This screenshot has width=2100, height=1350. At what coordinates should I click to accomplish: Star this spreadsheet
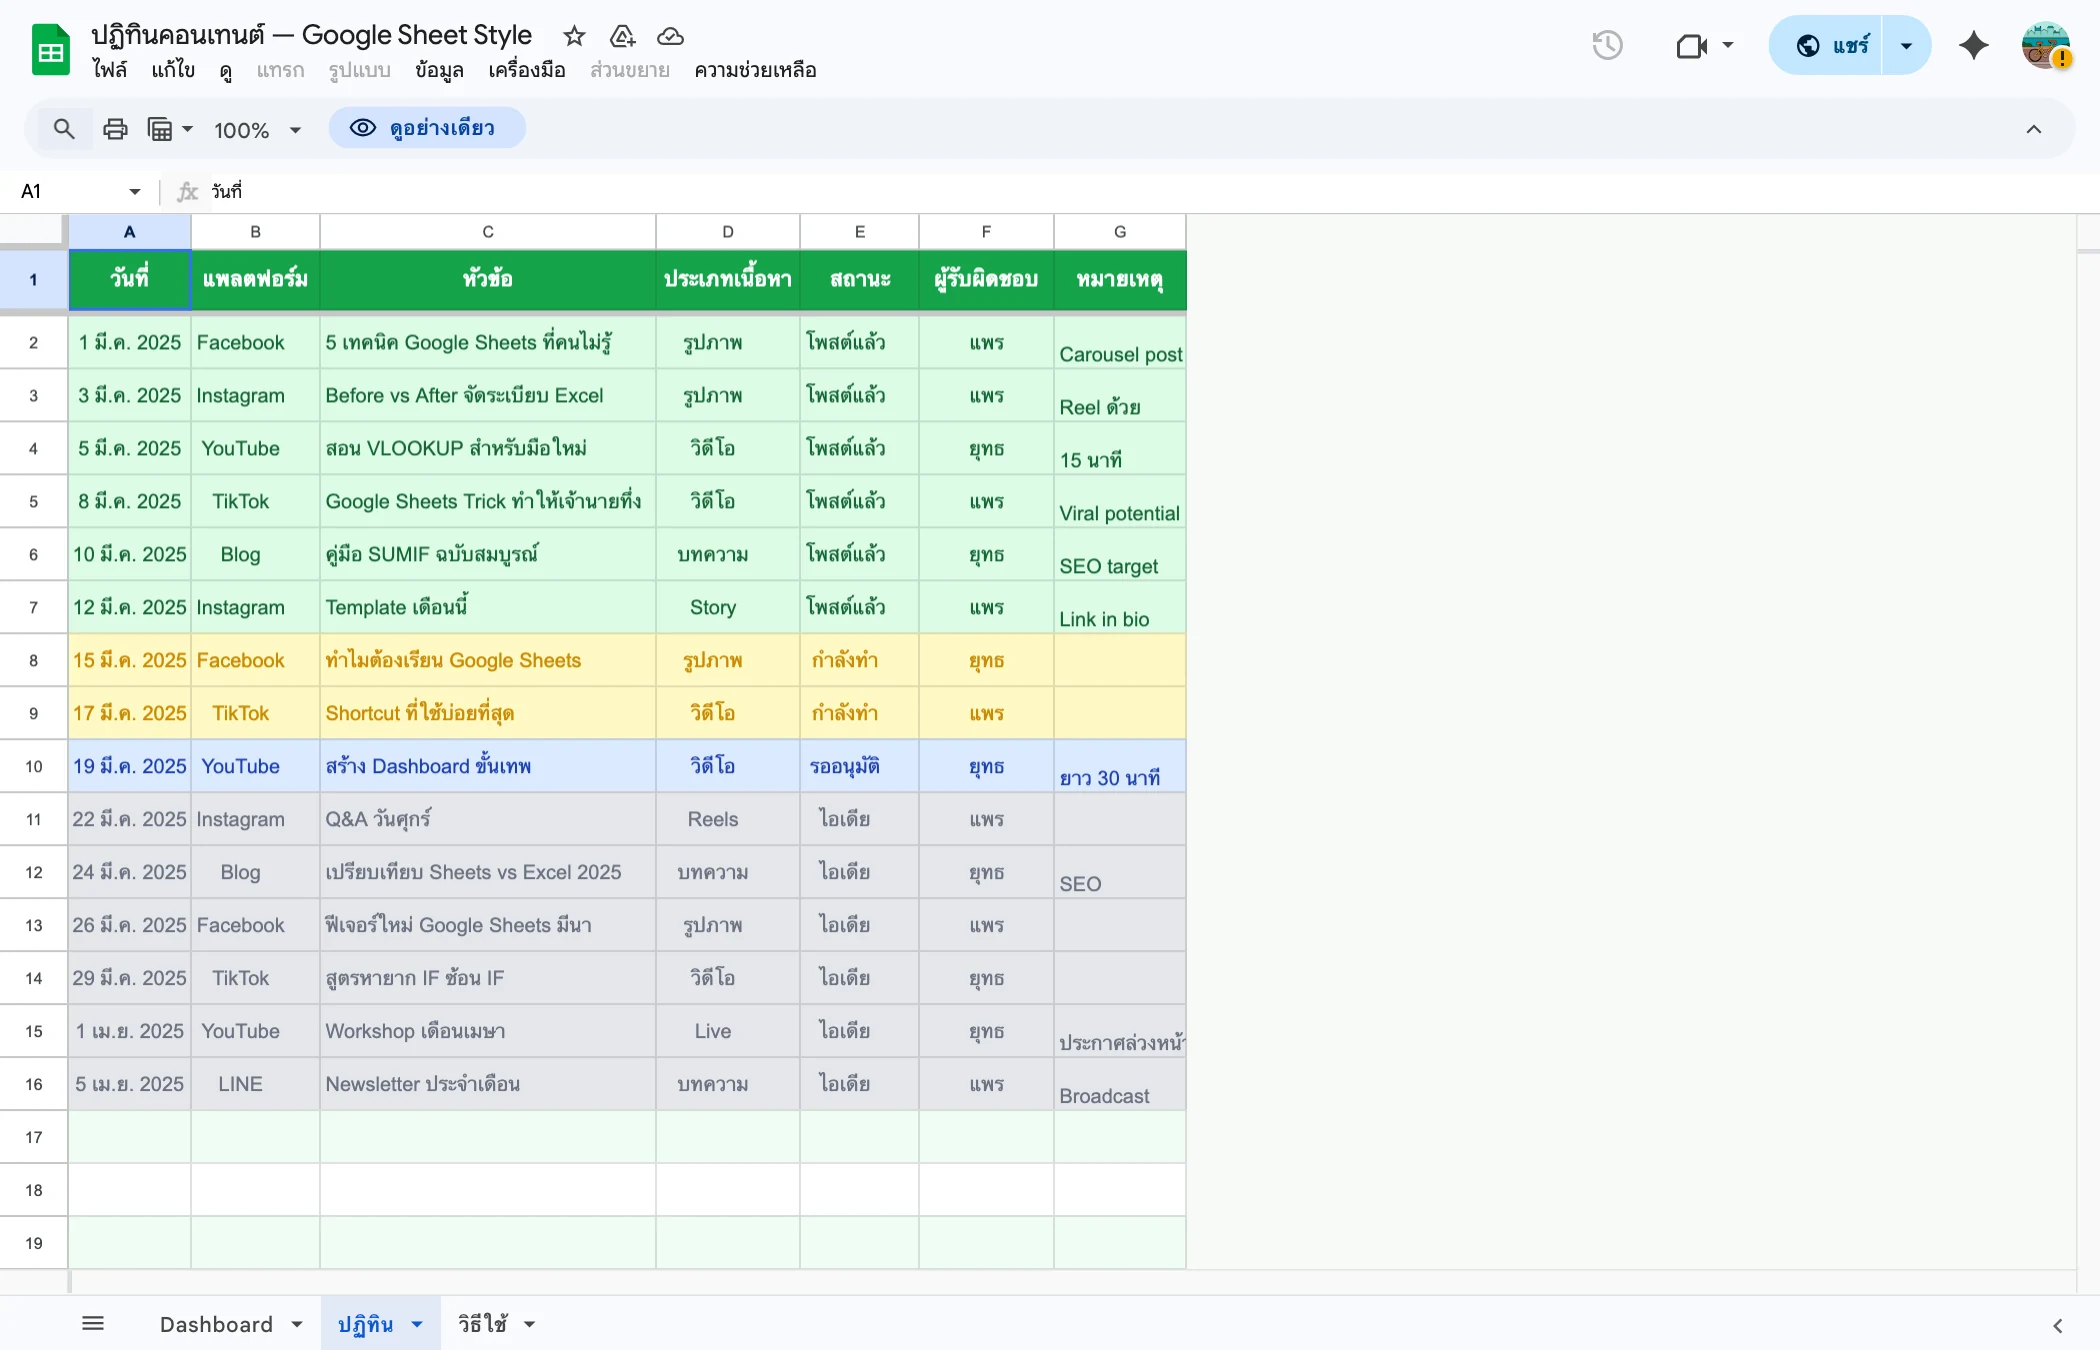click(574, 36)
